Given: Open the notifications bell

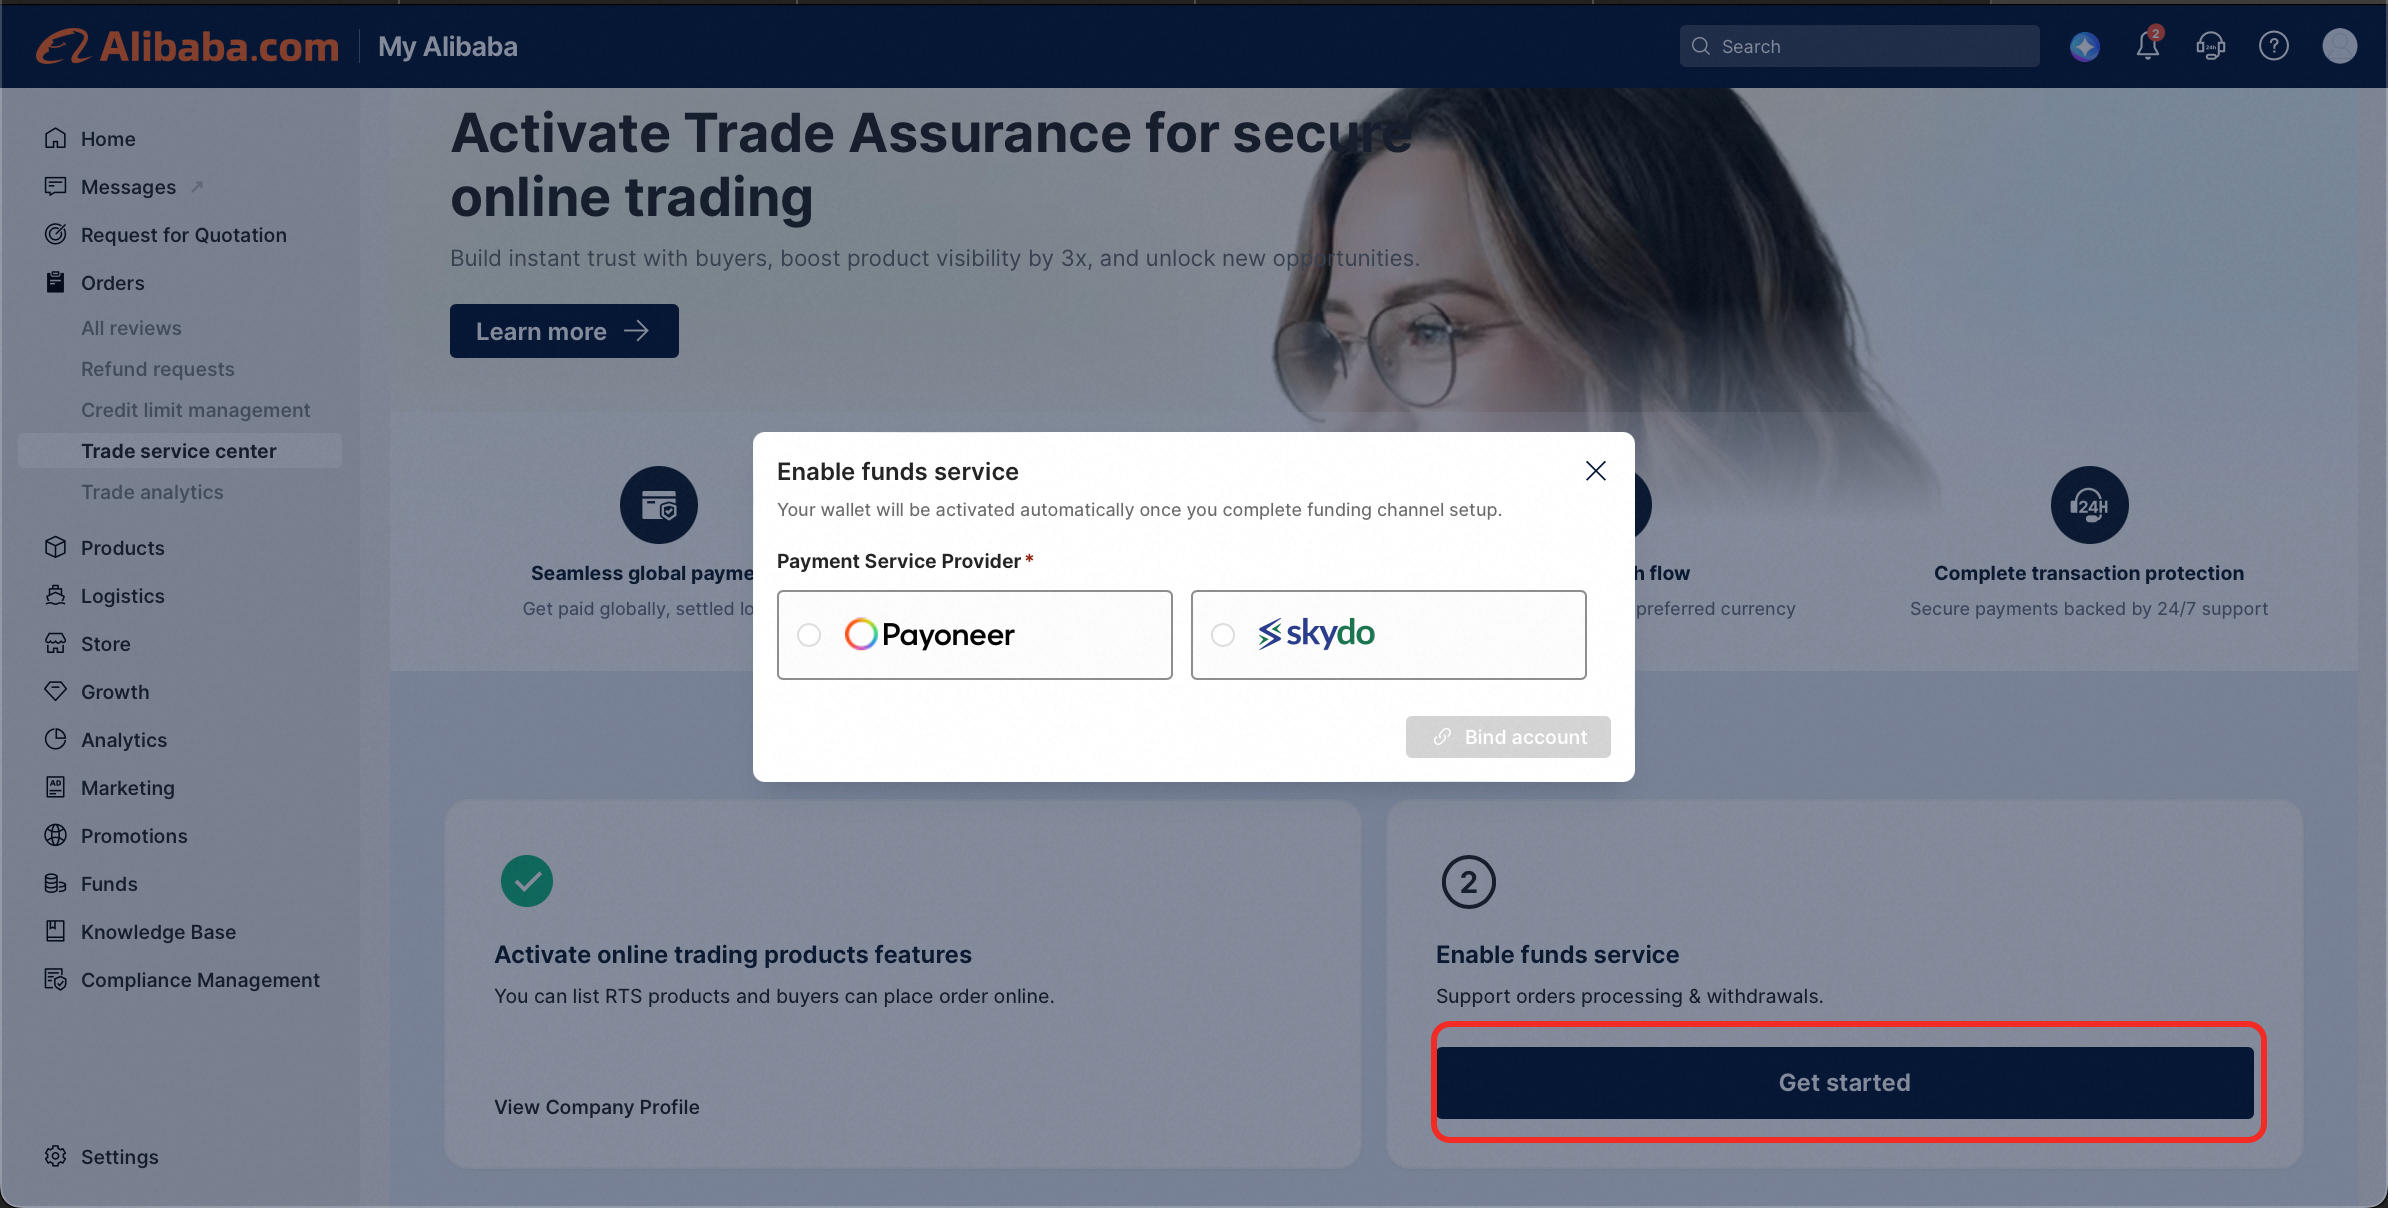Looking at the screenshot, I should coord(2148,46).
